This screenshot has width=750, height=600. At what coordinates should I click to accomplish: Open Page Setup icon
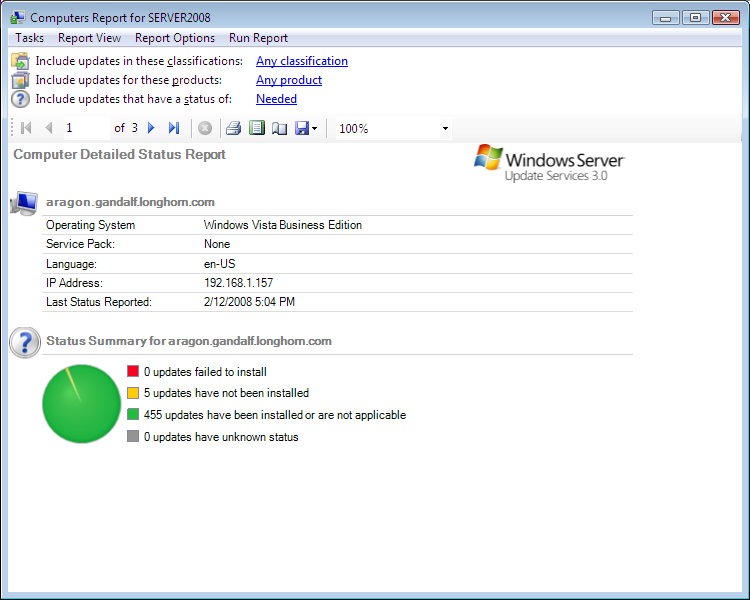tap(279, 128)
